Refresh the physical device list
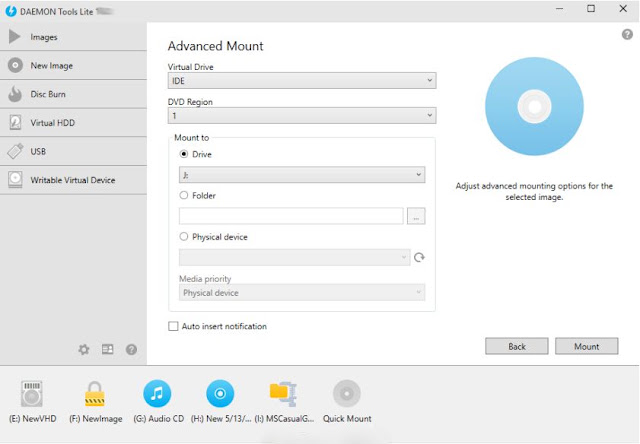Screen dimensions: 640x444 pos(419,258)
